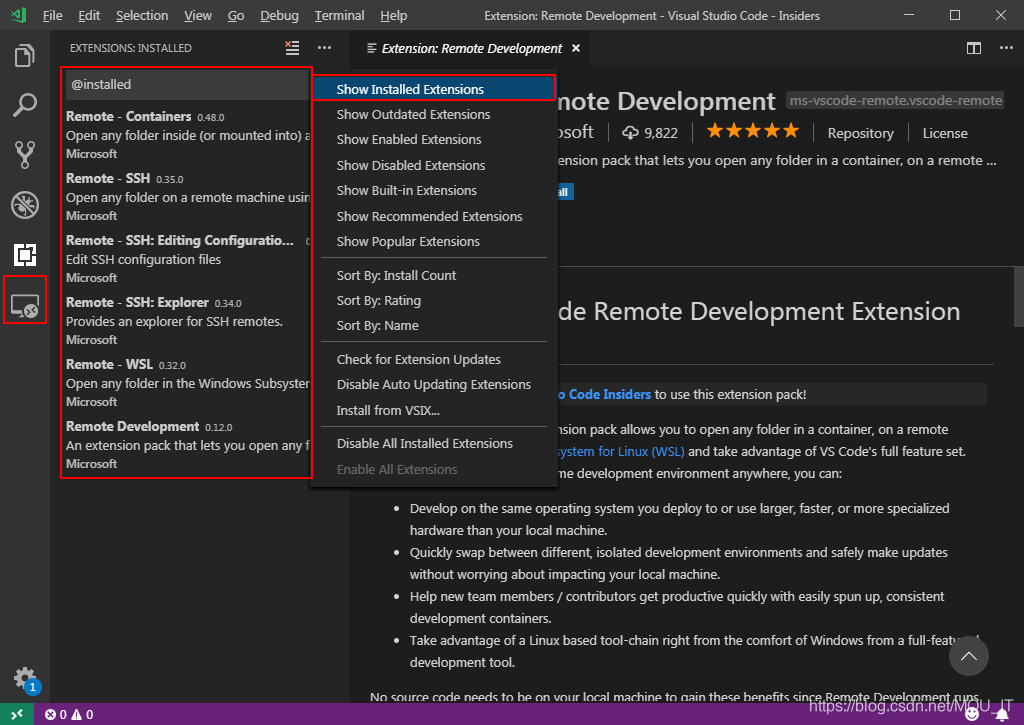Open the Manage gear icon

25,678
